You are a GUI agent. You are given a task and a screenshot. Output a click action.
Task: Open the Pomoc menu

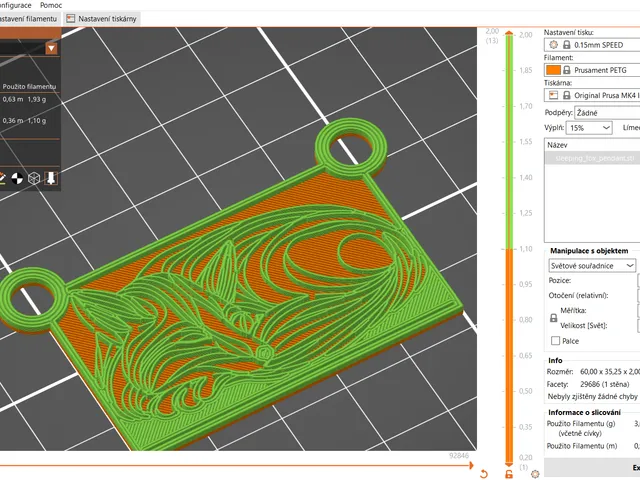click(x=51, y=5)
